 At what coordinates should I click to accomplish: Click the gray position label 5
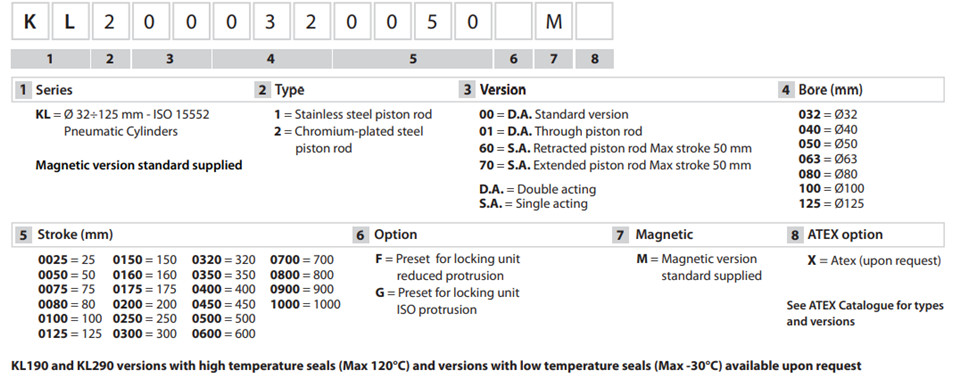[x=413, y=59]
